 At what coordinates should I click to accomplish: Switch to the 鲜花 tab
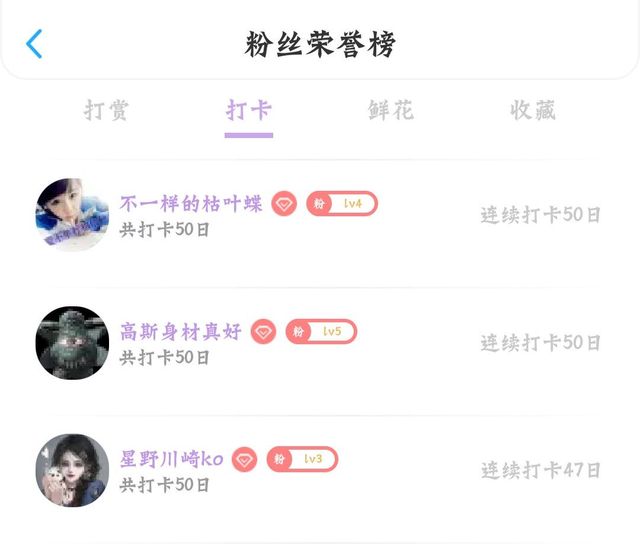tap(391, 110)
